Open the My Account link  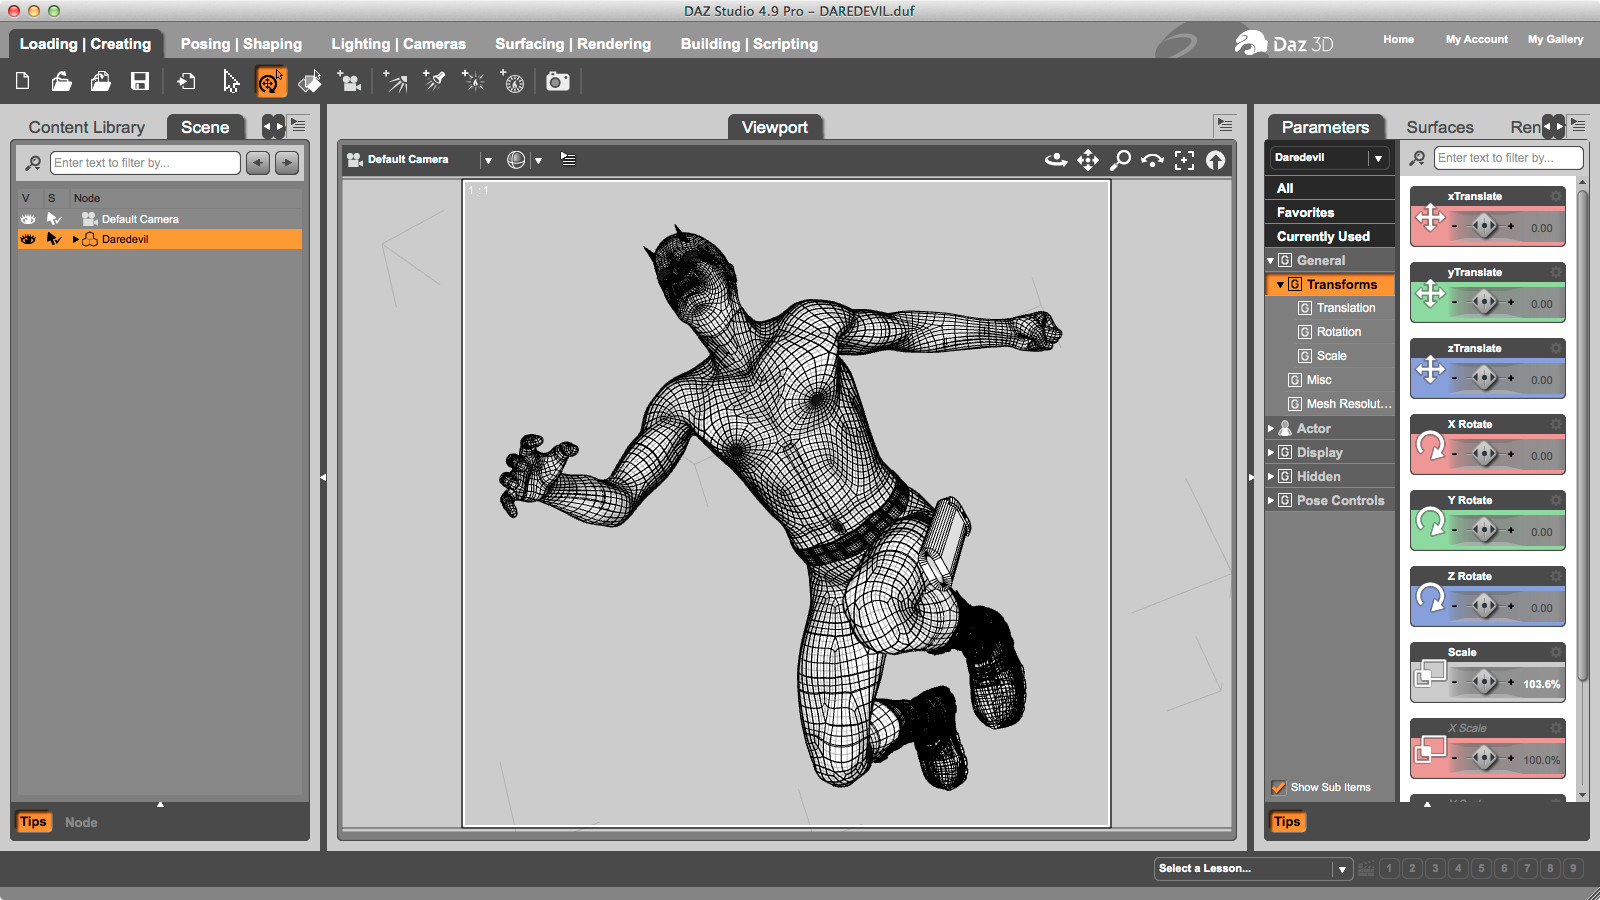pos(1477,39)
